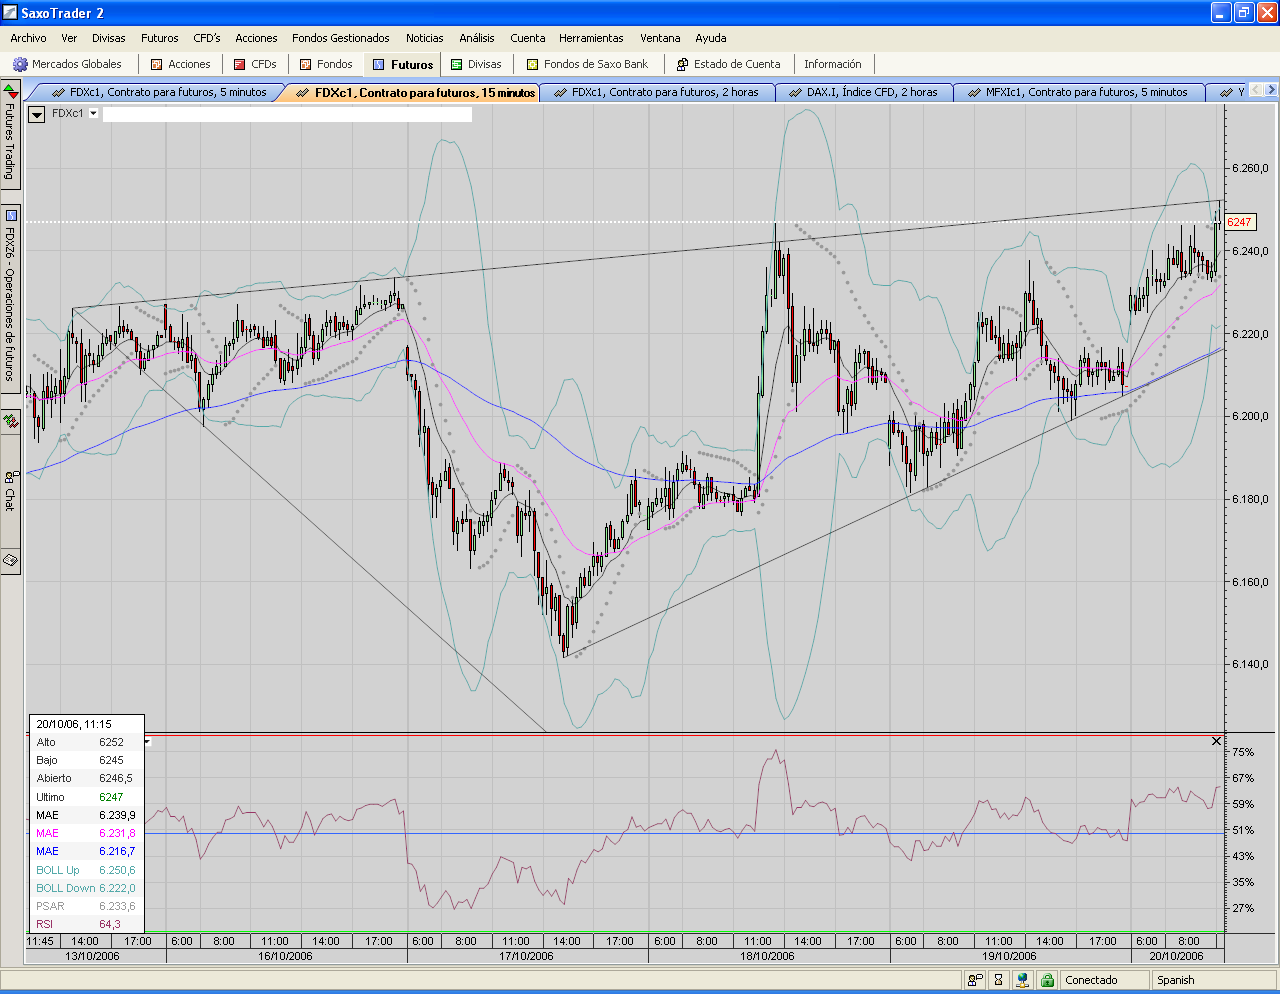Open the Herramientas menu

pyautogui.click(x=591, y=38)
